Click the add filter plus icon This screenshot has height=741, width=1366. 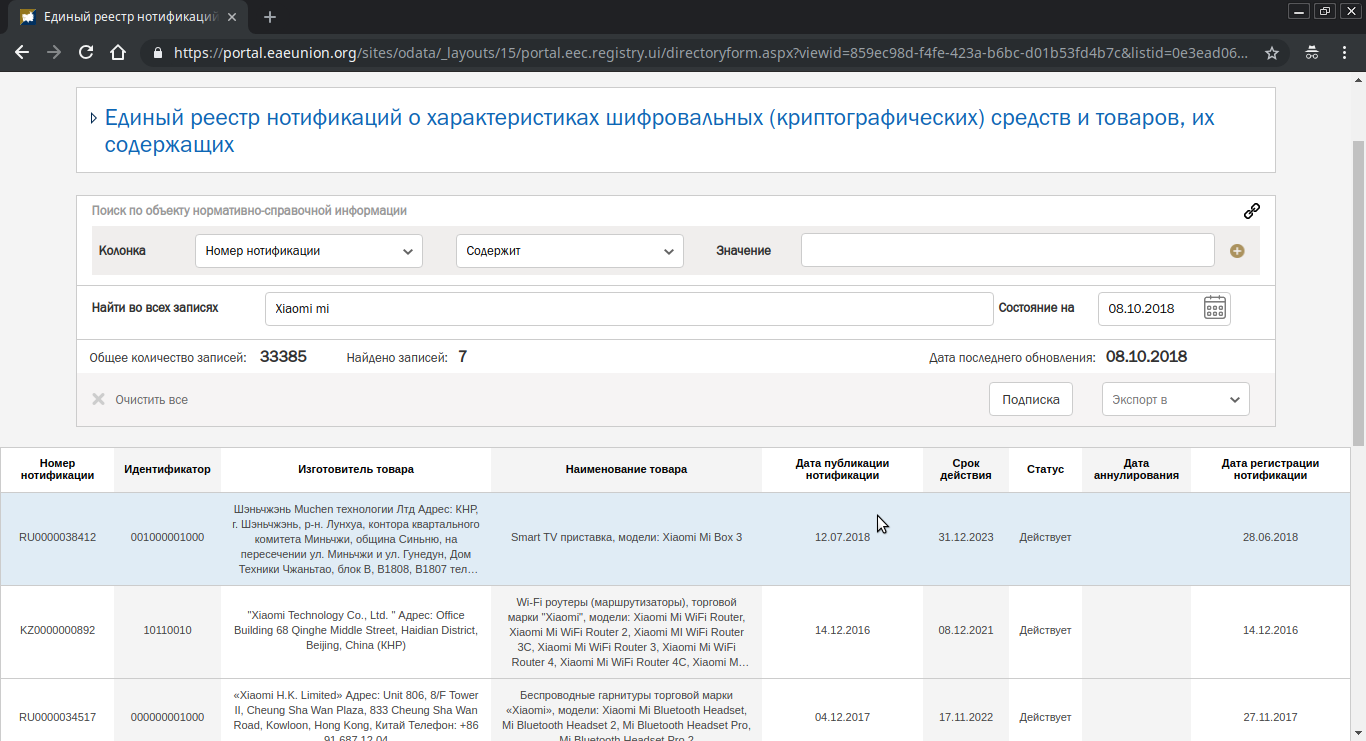pos(1237,251)
